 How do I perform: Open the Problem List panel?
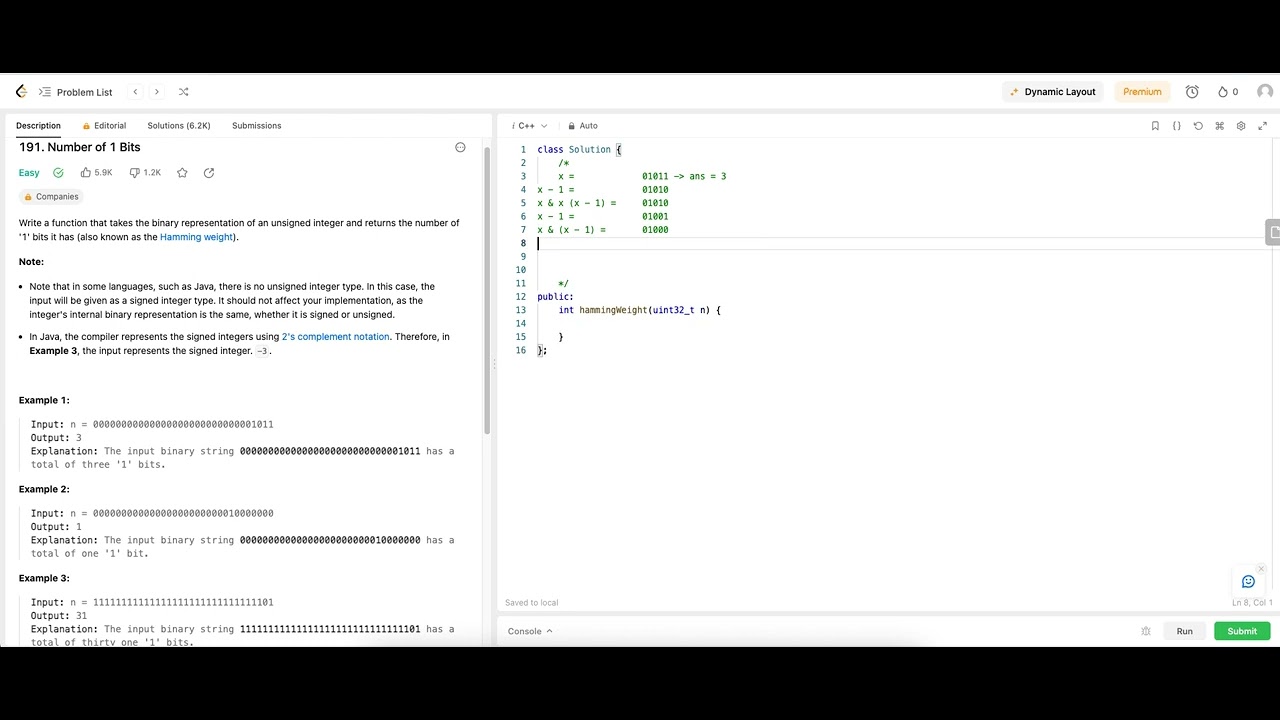click(75, 92)
